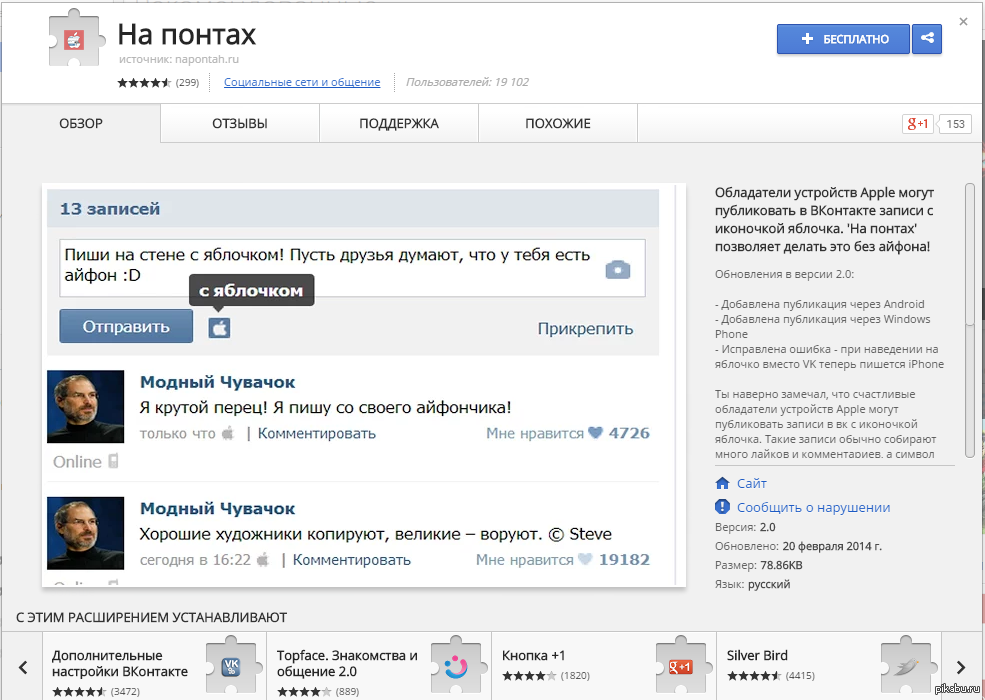The height and width of the screenshot is (700, 985).
Task: Click the review count (299)
Action: tap(187, 82)
